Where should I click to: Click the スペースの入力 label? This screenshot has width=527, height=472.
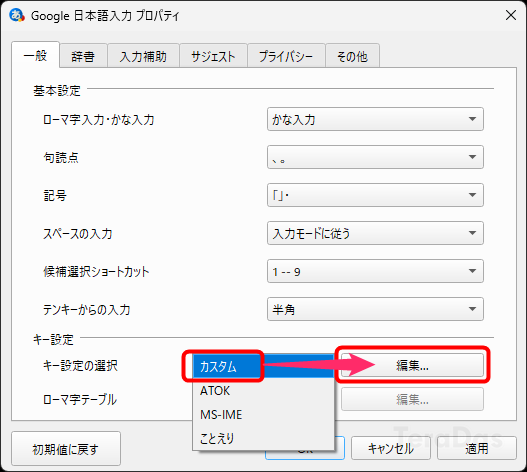78,233
